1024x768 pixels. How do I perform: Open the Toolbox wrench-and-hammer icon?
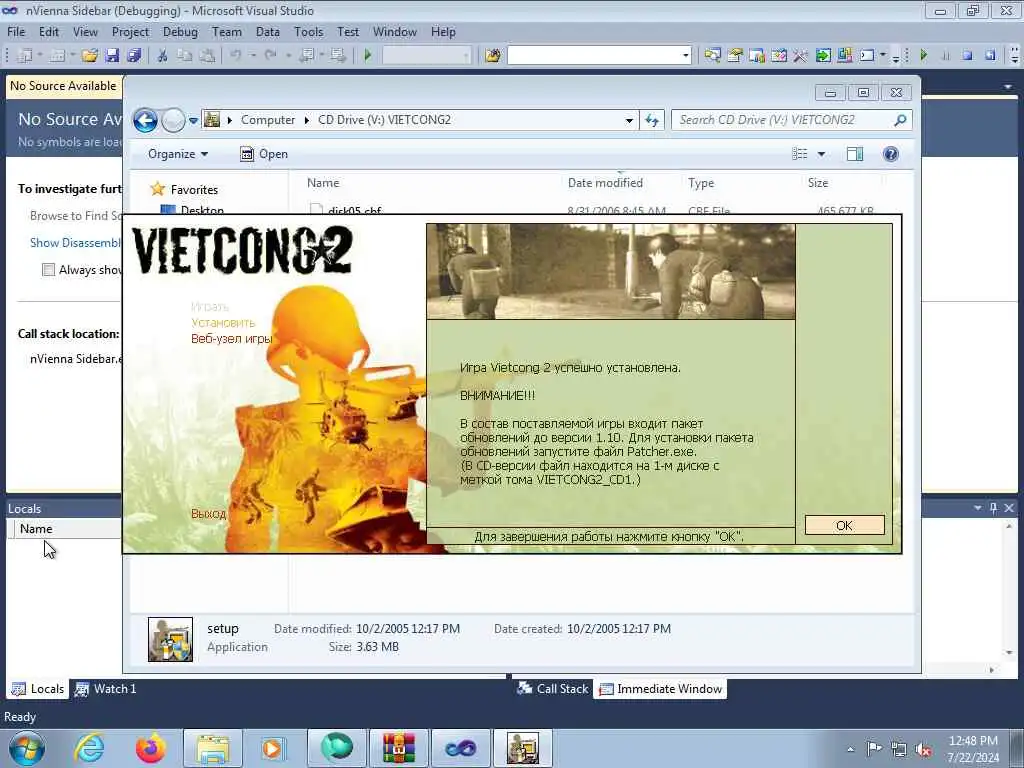[x=801, y=56]
